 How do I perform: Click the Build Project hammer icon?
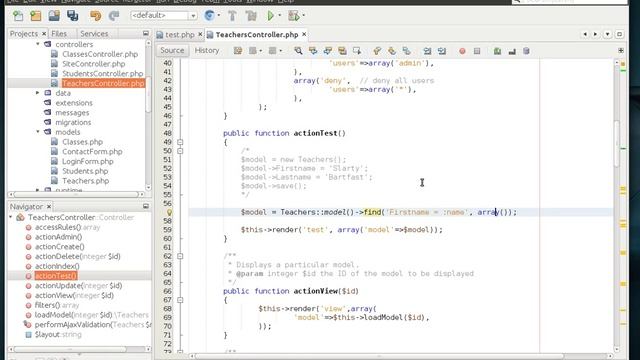(232, 16)
